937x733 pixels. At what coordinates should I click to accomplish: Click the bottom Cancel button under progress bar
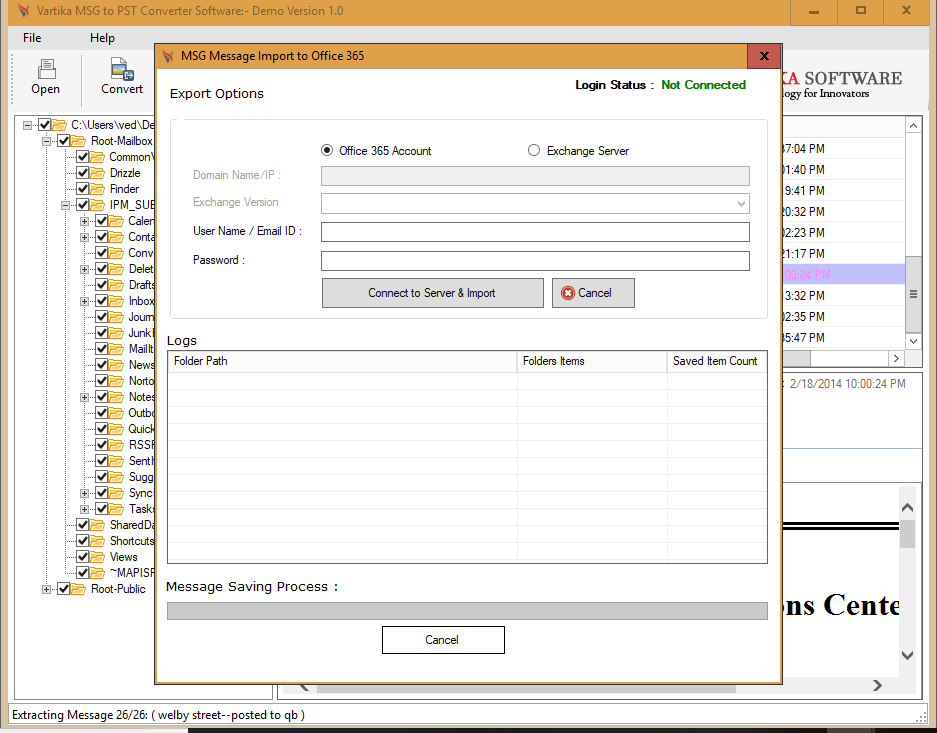tap(443, 640)
